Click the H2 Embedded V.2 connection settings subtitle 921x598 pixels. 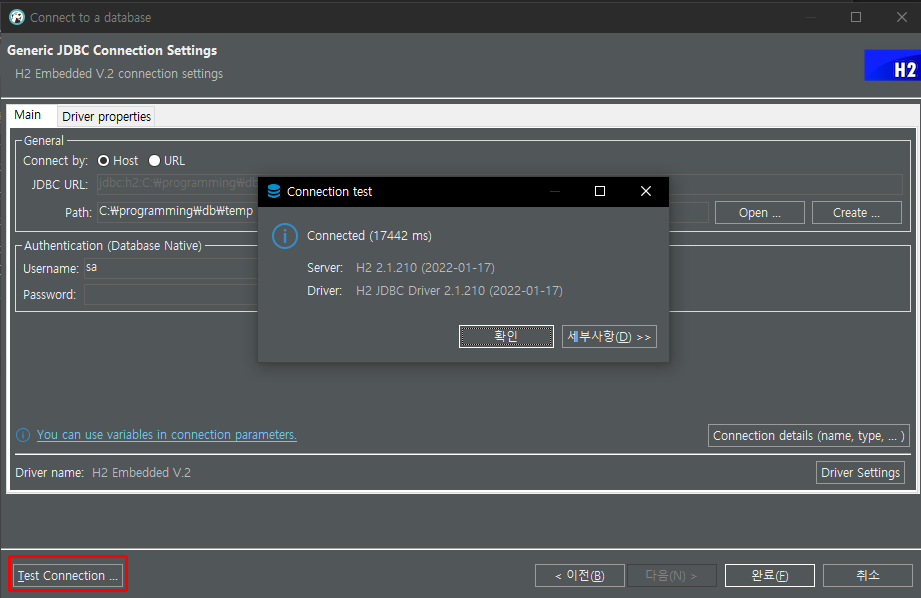(119, 74)
